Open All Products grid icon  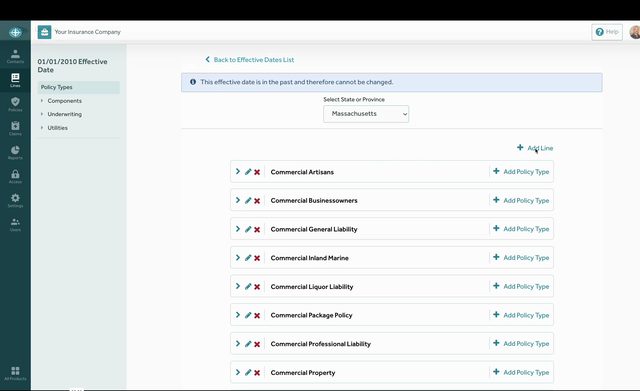pos(15,373)
